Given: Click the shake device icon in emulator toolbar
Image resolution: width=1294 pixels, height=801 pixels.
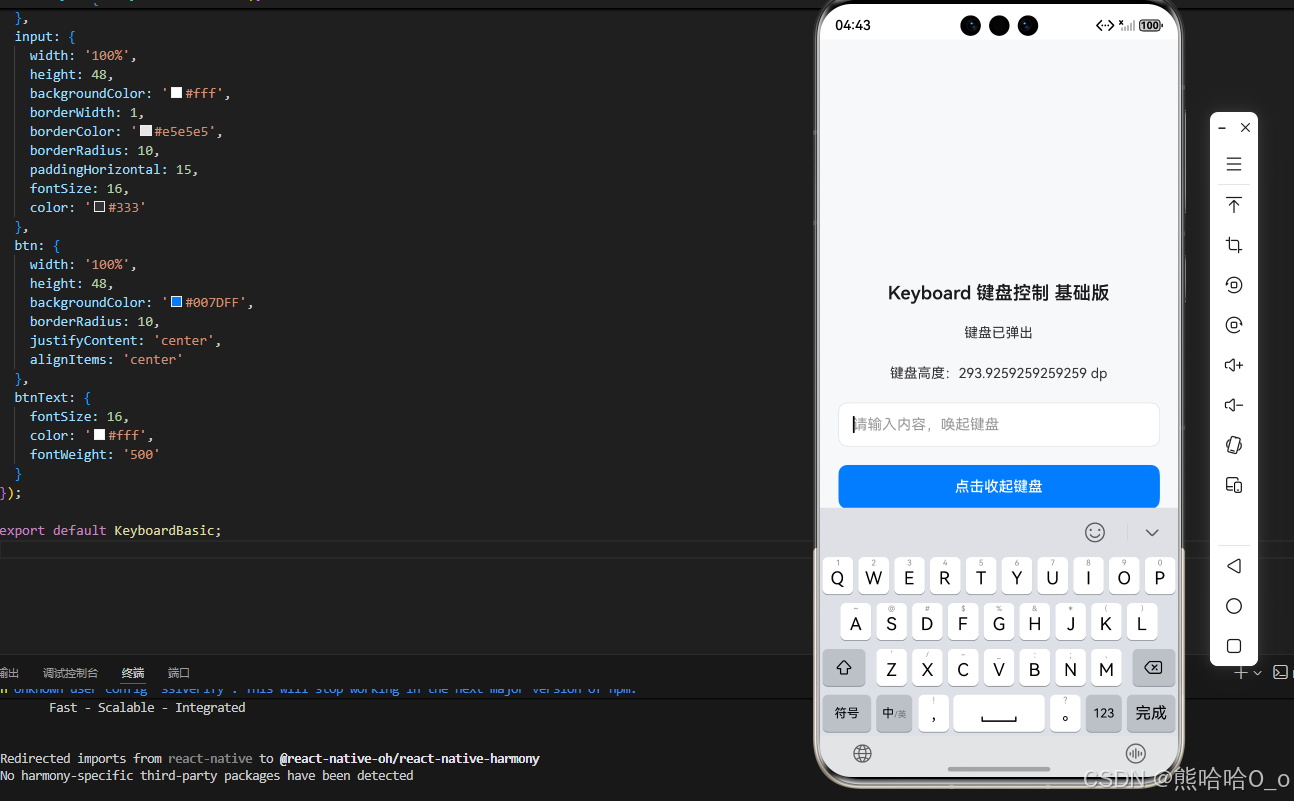Looking at the screenshot, I should pyautogui.click(x=1234, y=445).
